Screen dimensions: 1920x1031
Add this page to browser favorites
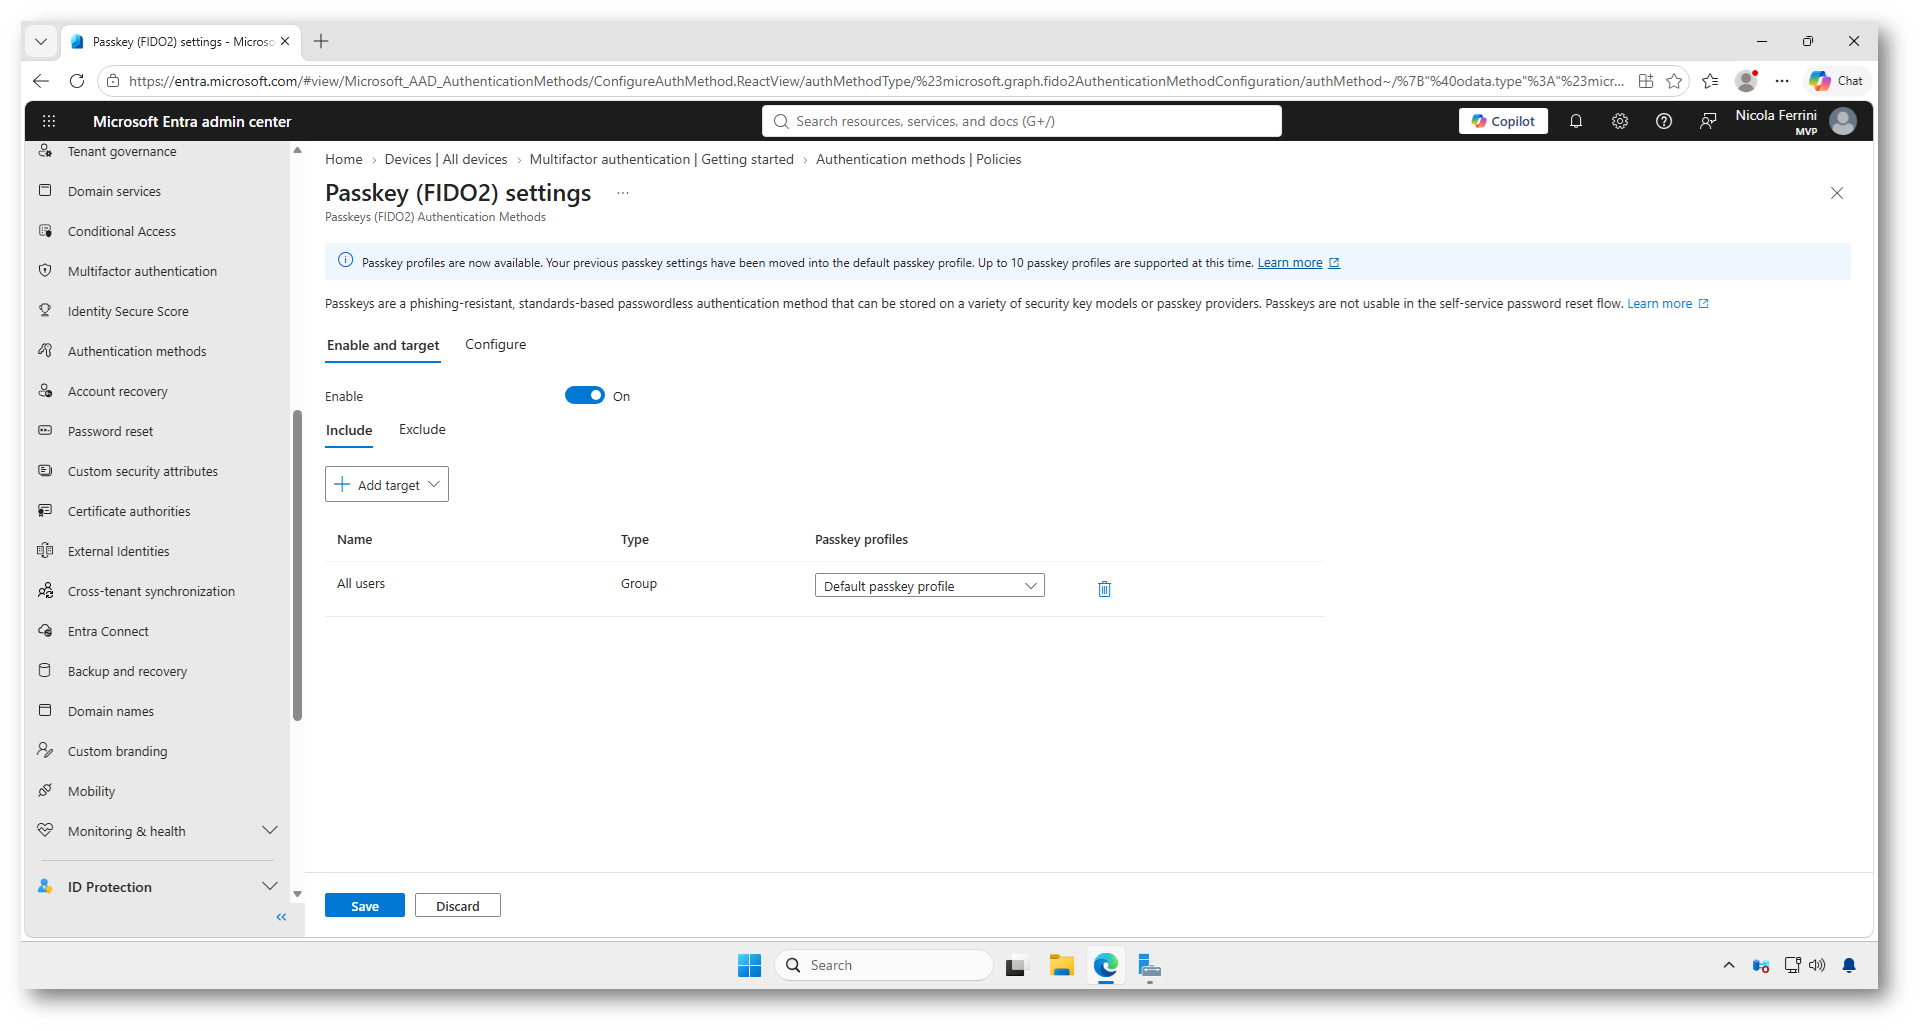click(x=1674, y=81)
